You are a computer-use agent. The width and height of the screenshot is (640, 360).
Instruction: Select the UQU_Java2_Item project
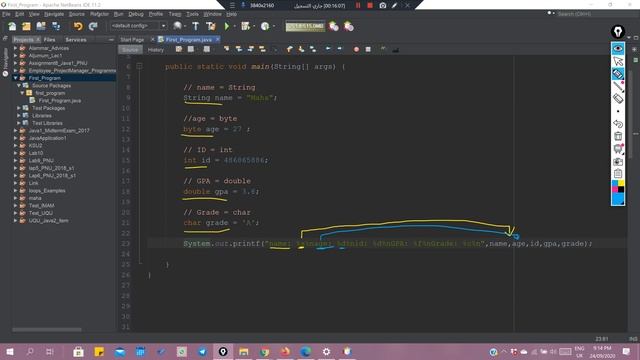pos(48,220)
